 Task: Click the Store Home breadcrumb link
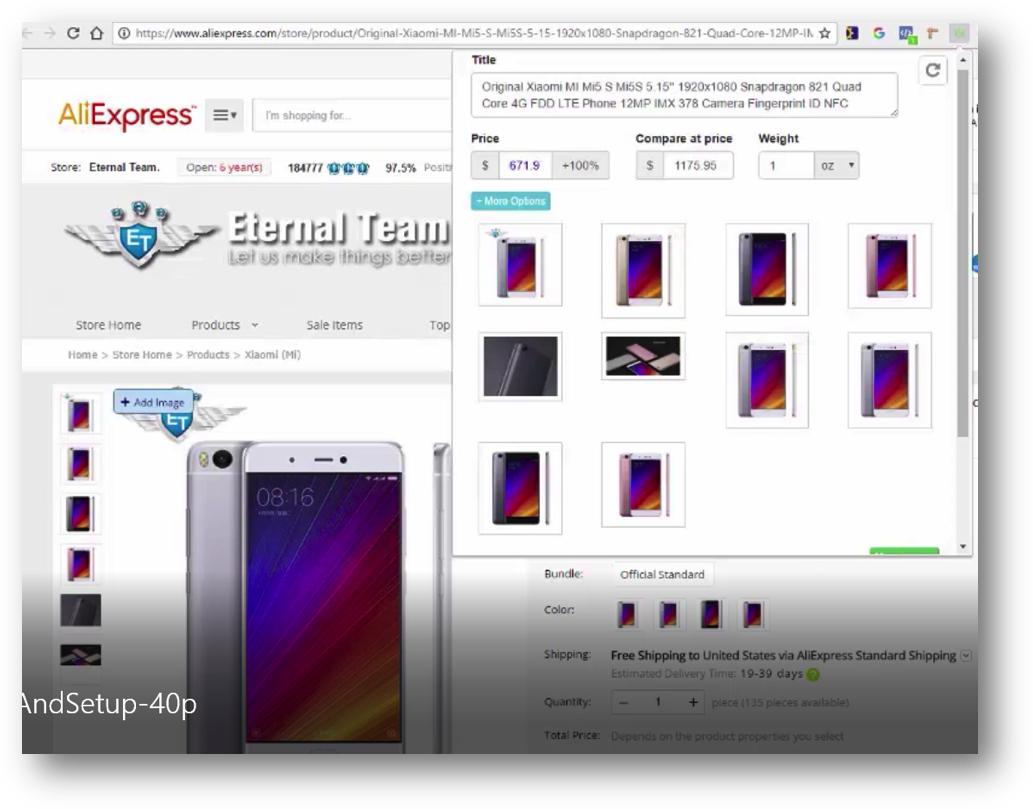click(x=142, y=354)
